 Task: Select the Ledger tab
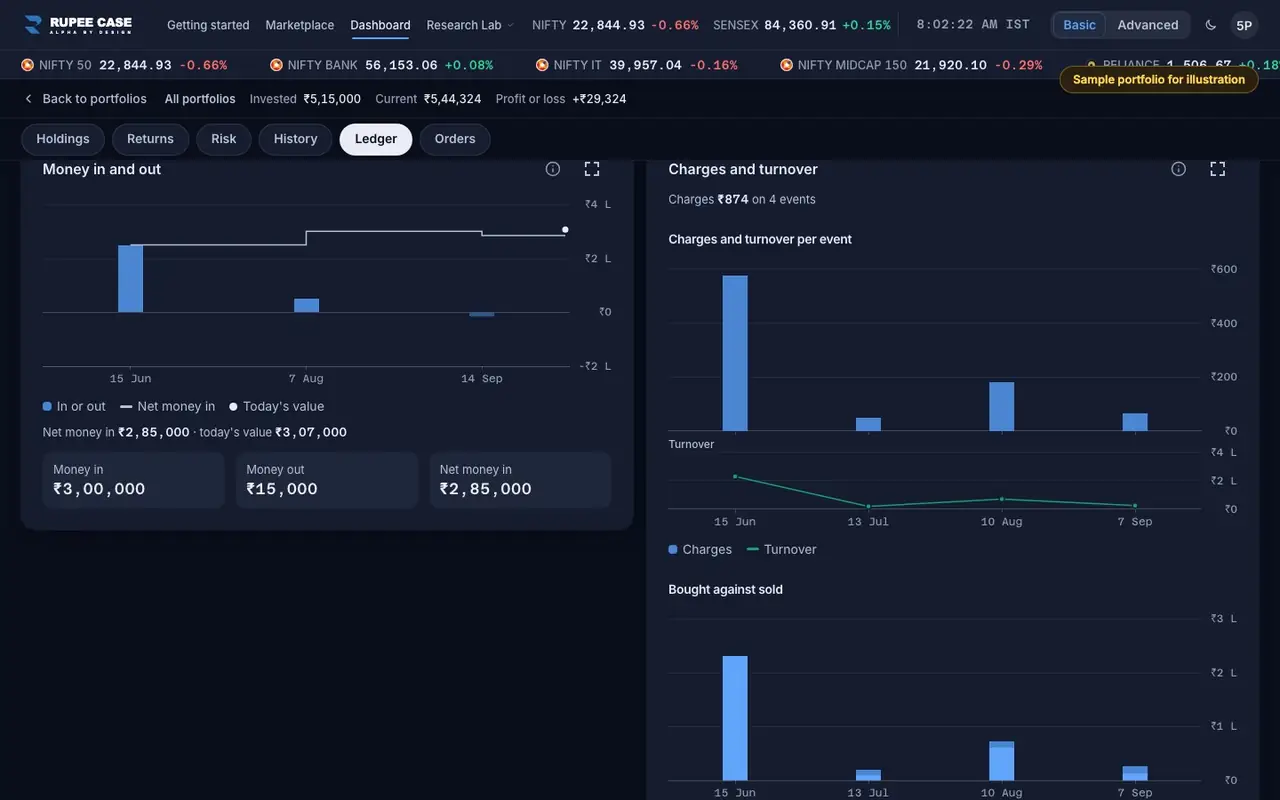(x=376, y=139)
